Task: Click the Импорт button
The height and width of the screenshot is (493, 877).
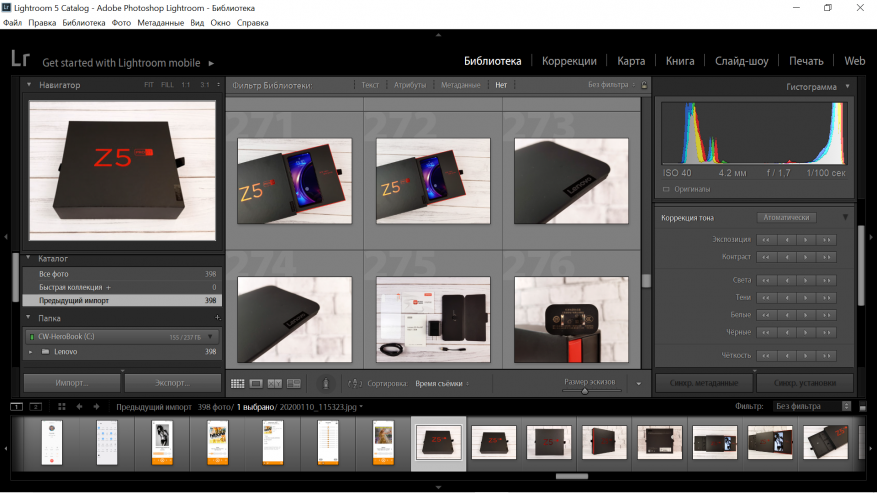Action: coord(71,382)
